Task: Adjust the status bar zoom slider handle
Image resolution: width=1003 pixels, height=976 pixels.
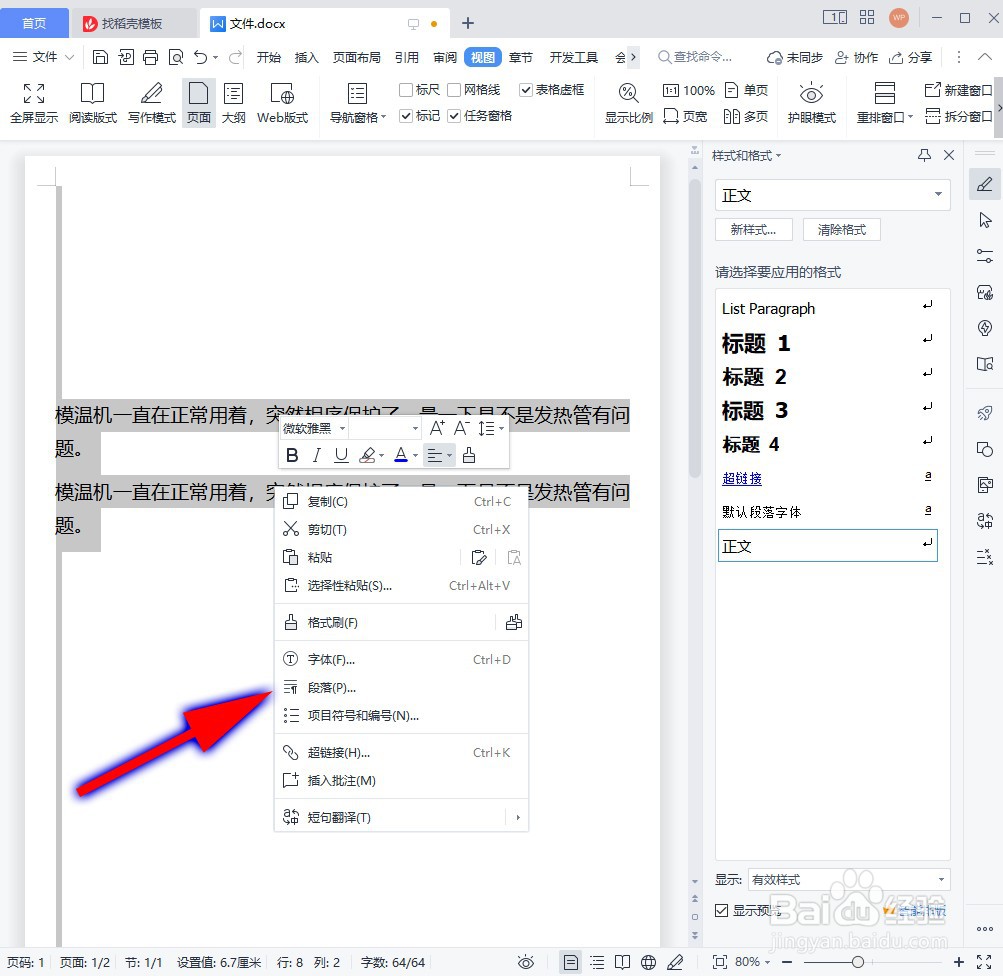Action: click(x=858, y=962)
